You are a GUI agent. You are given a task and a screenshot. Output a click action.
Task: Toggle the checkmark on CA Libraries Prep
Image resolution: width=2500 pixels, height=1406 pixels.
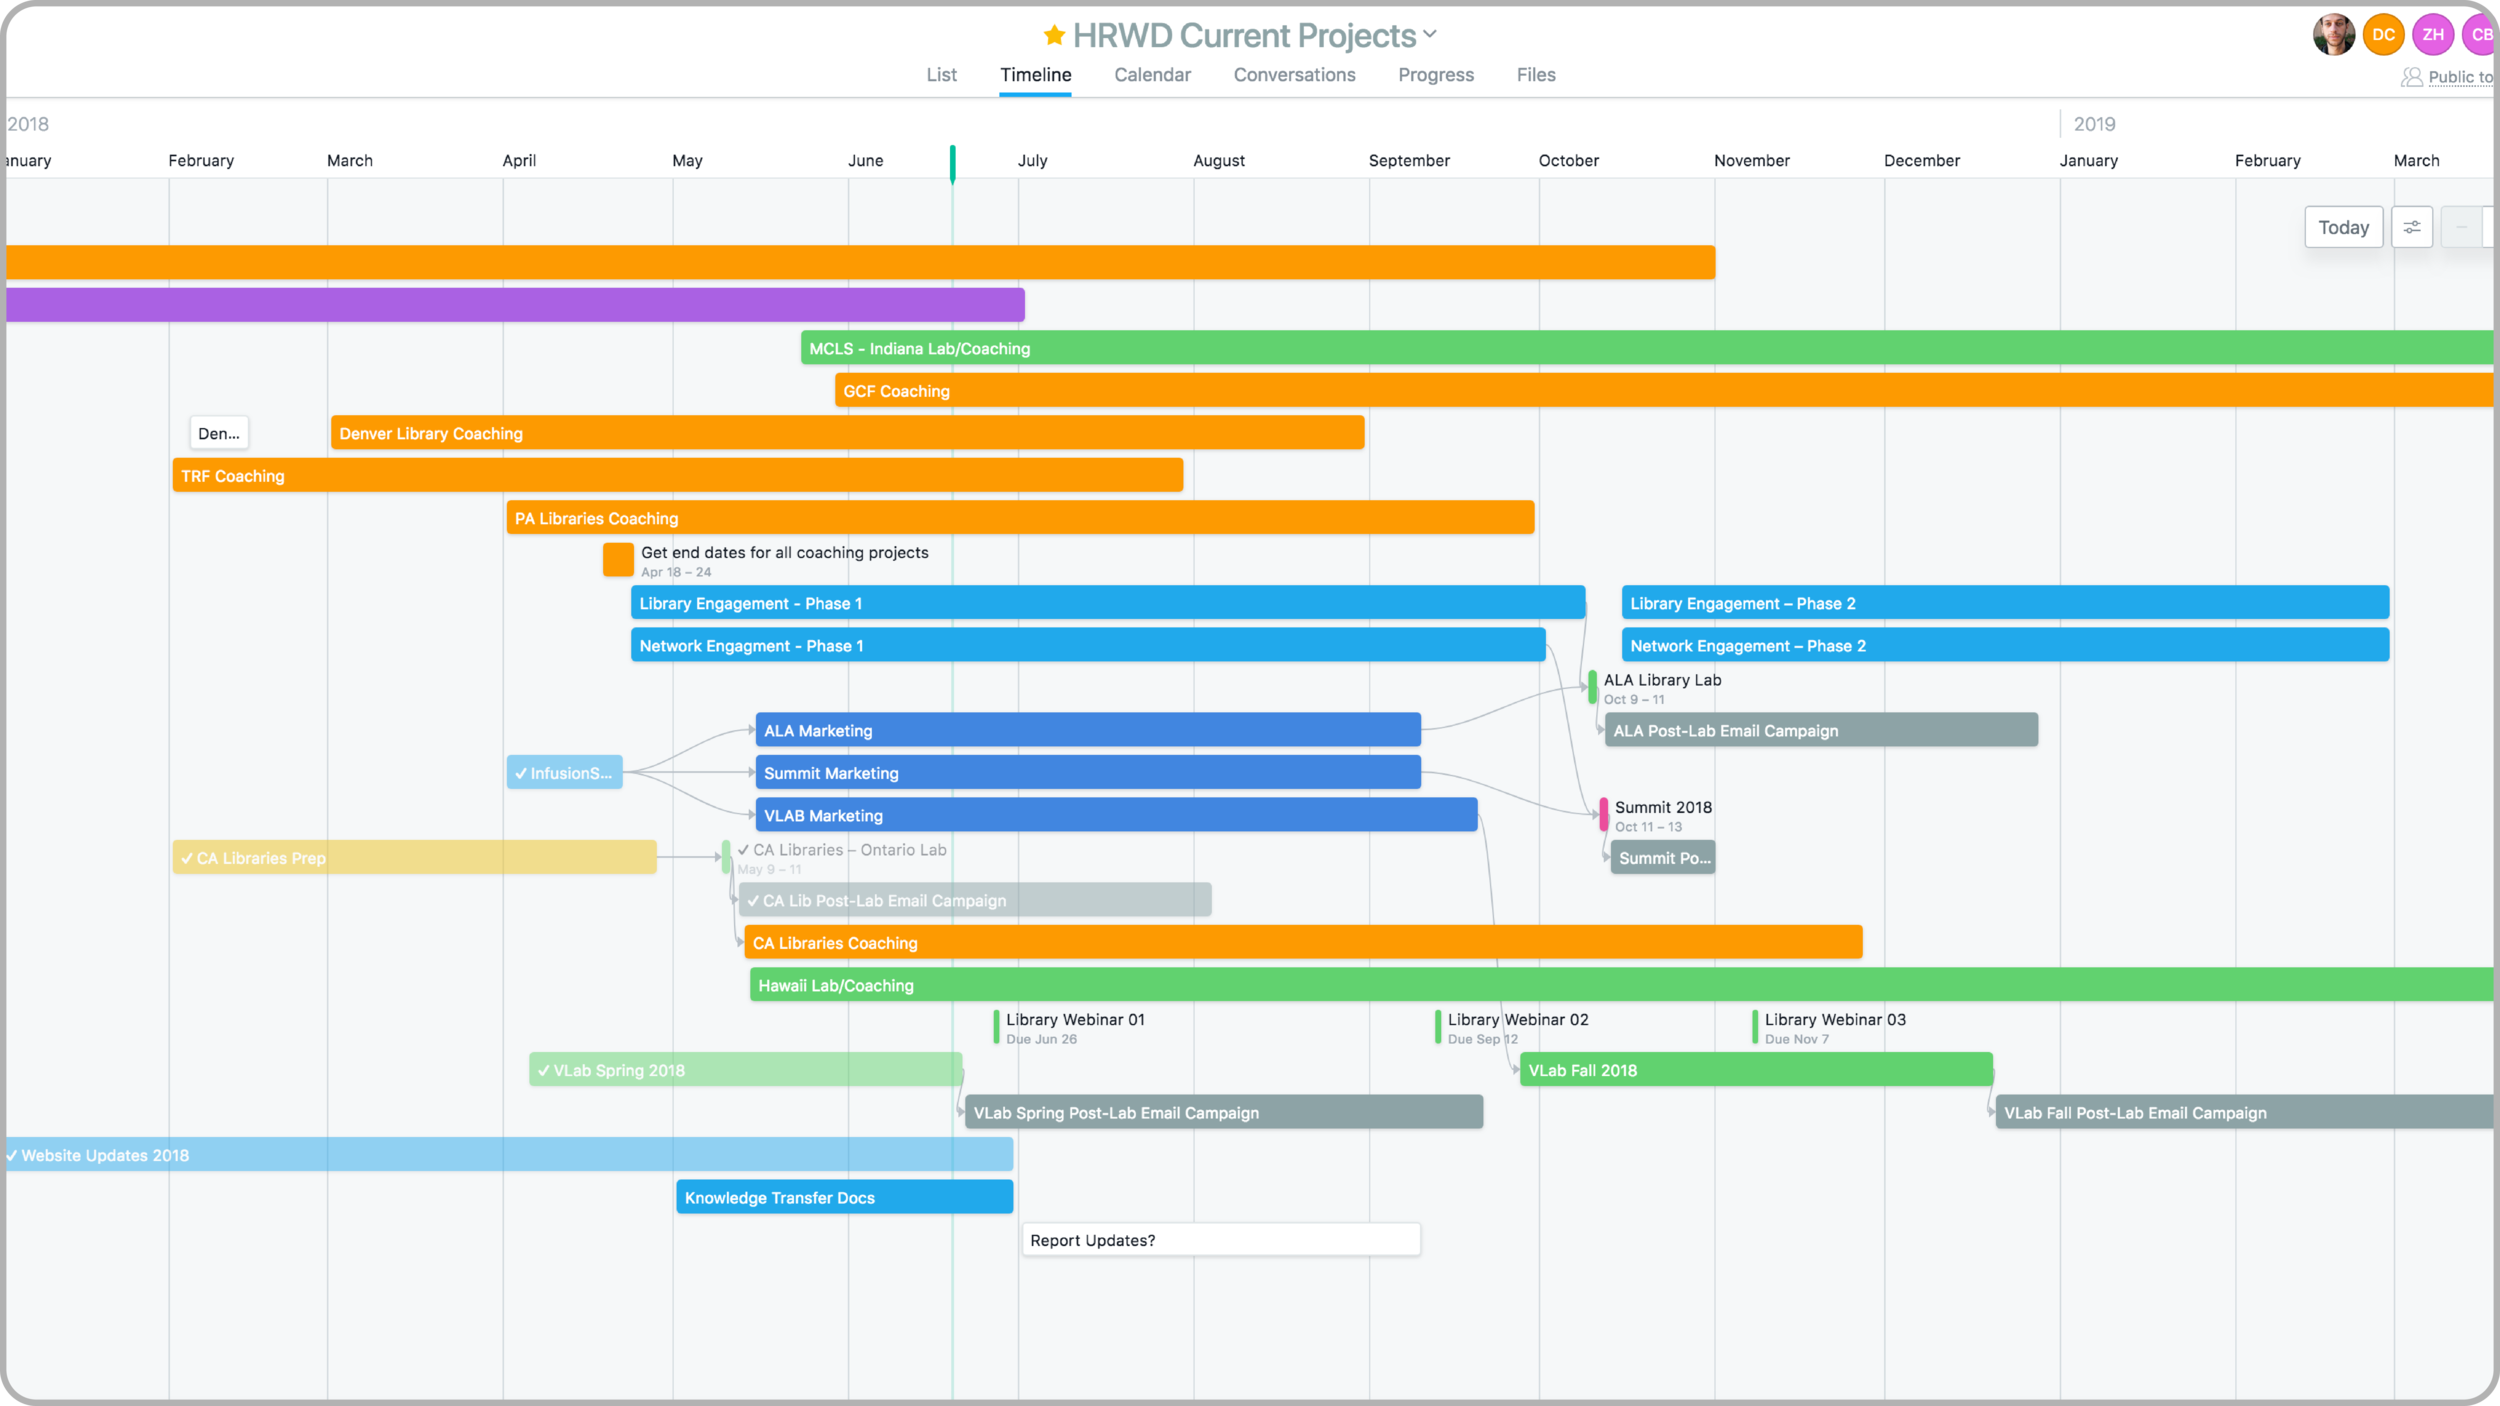pos(187,858)
